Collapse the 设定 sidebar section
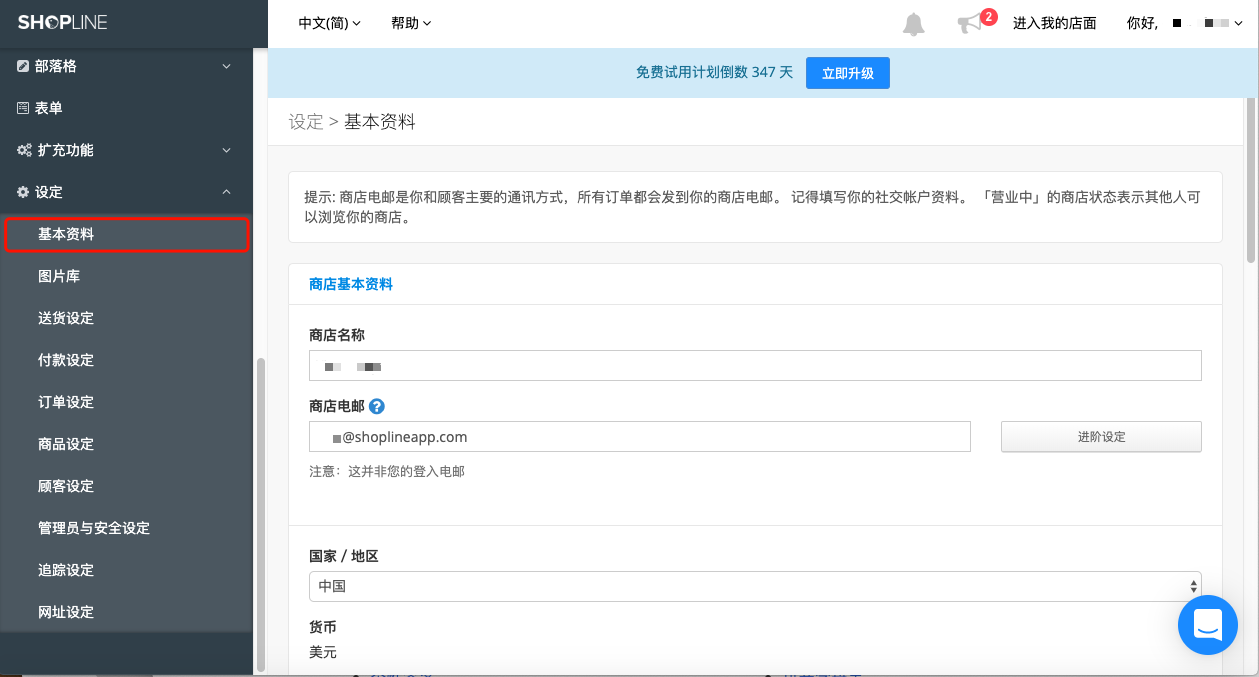The width and height of the screenshot is (1259, 677). [126, 192]
